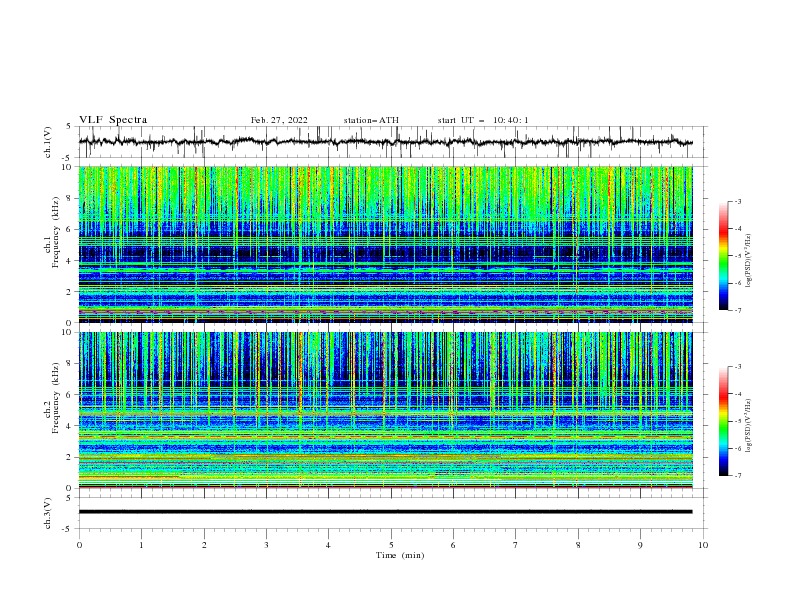Click the "VLF Spectra" plot title
Image resolution: width=792 pixels, height=612 pixels.
[x=113, y=120]
